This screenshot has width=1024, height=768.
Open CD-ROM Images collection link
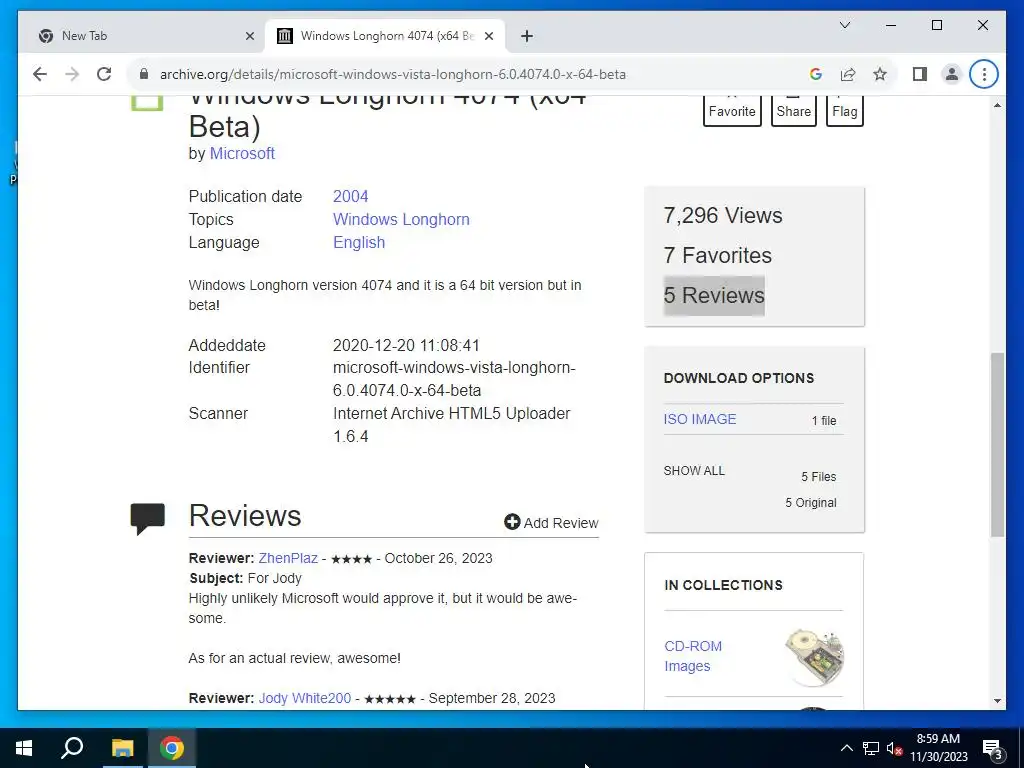coord(693,656)
